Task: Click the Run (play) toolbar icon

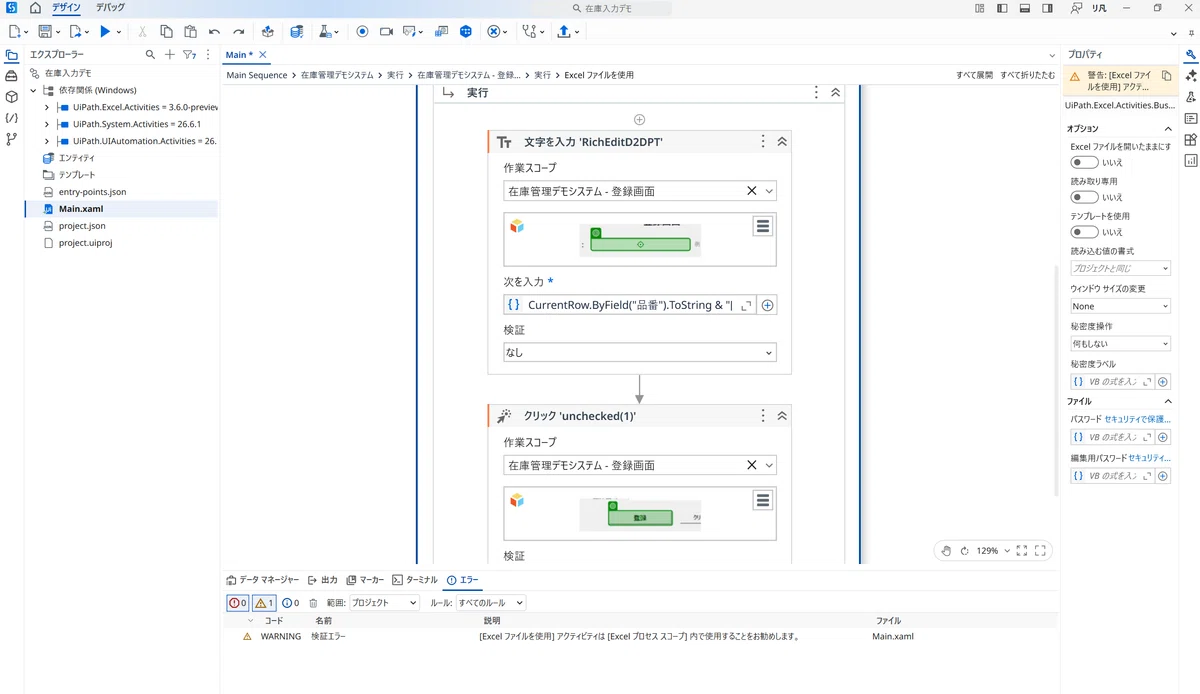Action: point(105,32)
